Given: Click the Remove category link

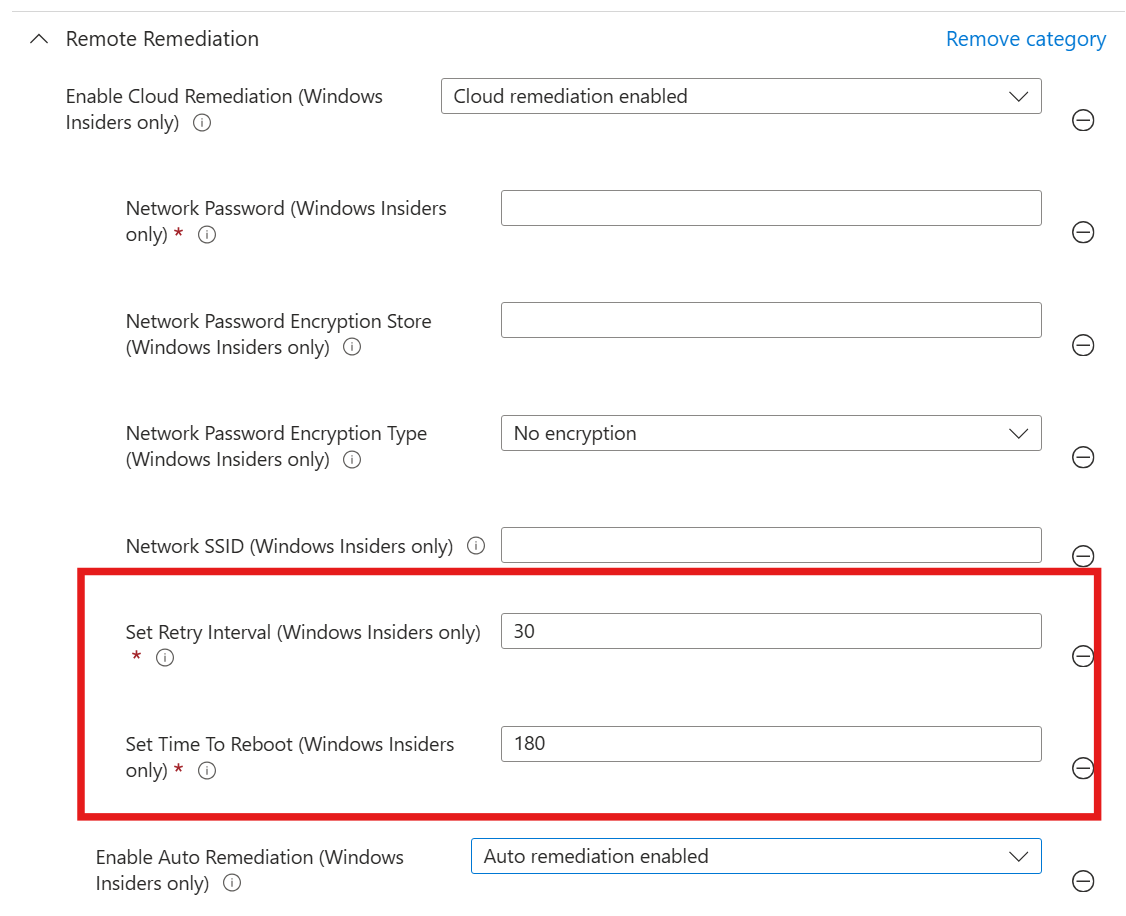Looking at the screenshot, I should coord(1025,39).
